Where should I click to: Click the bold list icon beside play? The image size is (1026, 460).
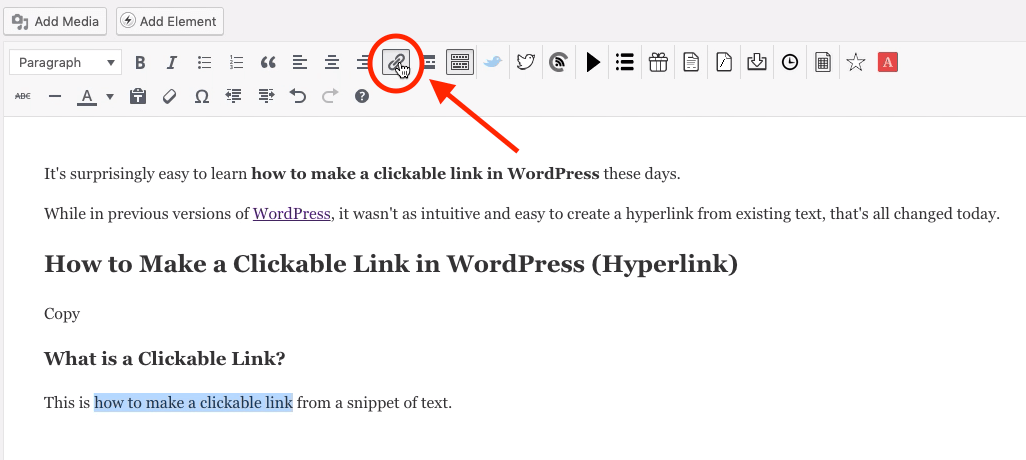(x=625, y=63)
